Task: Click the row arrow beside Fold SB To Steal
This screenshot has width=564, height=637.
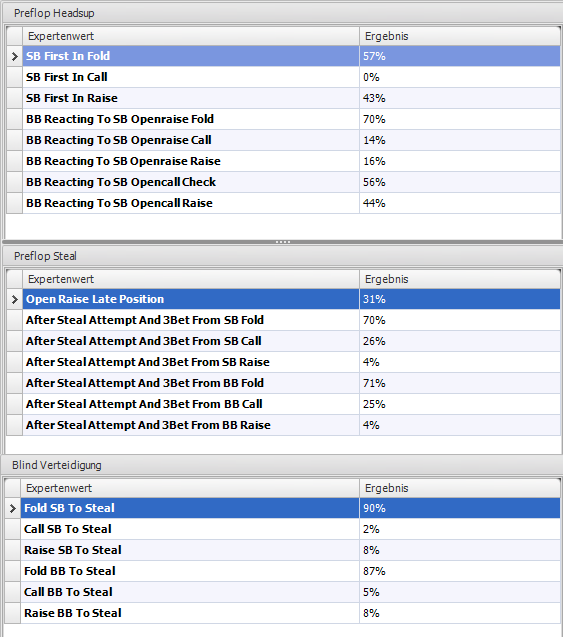Action: 13,508
